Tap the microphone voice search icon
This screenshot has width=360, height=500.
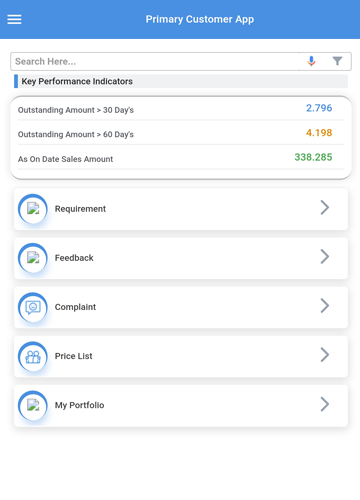[x=311, y=61]
